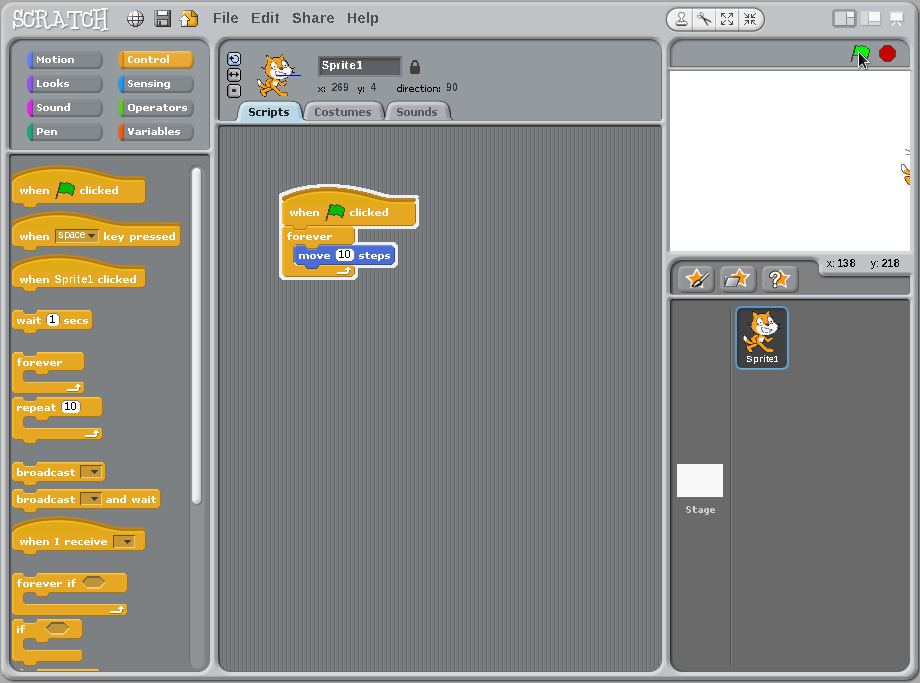Screen dimensions: 920x683
Task: Select the Control block category
Action: click(155, 59)
